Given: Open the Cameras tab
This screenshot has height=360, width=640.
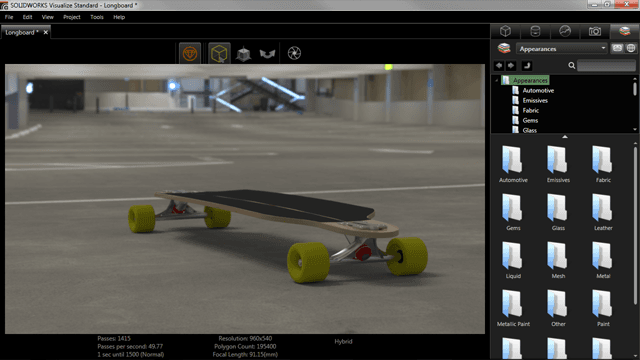Looking at the screenshot, I should pyautogui.click(x=595, y=31).
